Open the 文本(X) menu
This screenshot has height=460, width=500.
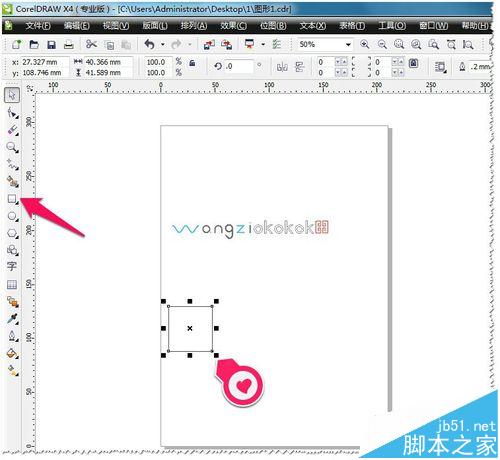(x=313, y=26)
